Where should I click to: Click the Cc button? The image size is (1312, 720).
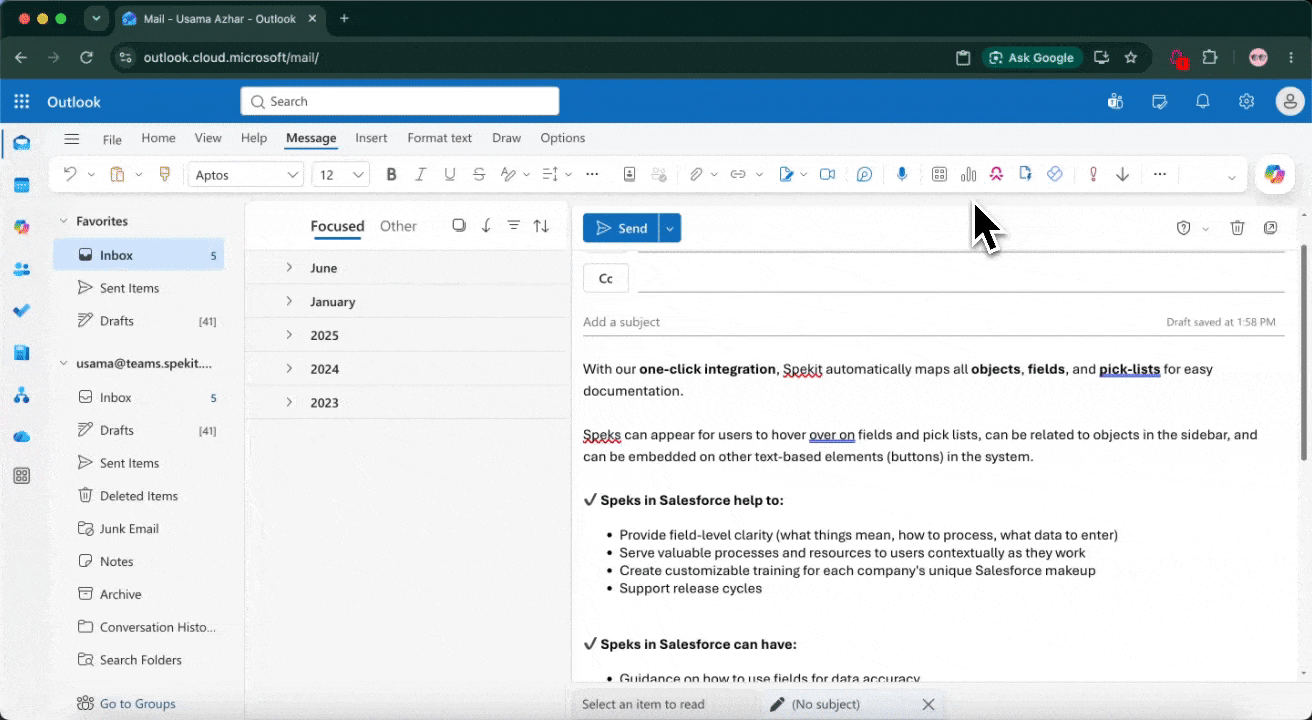tap(606, 279)
